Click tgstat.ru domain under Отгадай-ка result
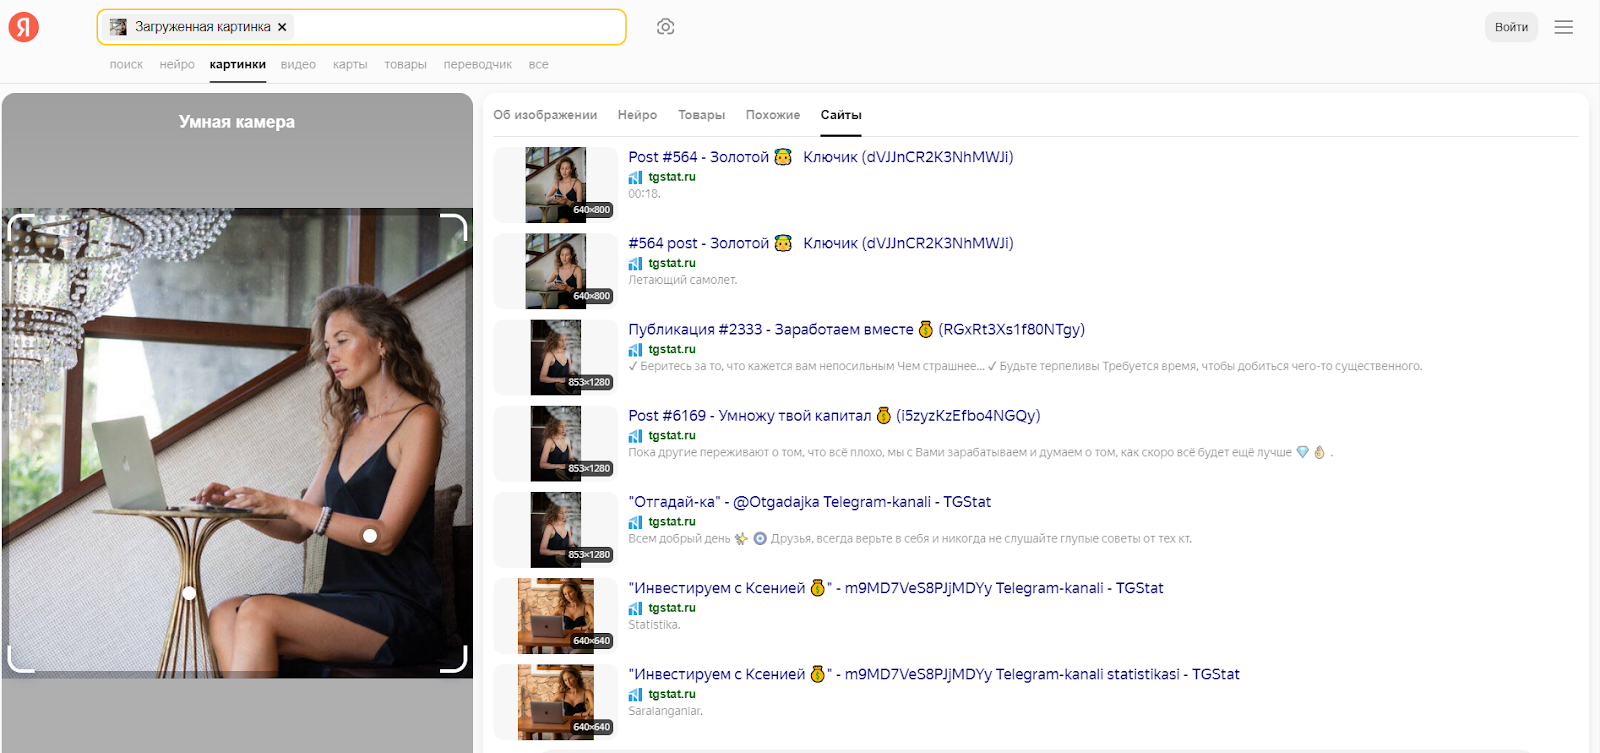The image size is (1600, 753). (x=672, y=522)
